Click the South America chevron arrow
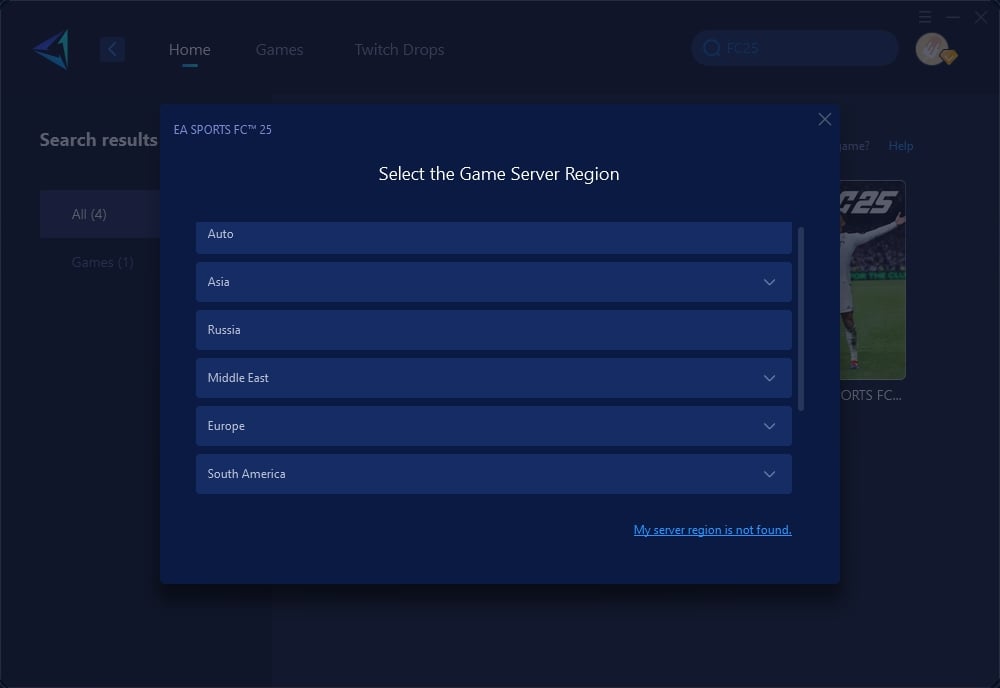This screenshot has height=688, width=1000. [x=769, y=474]
